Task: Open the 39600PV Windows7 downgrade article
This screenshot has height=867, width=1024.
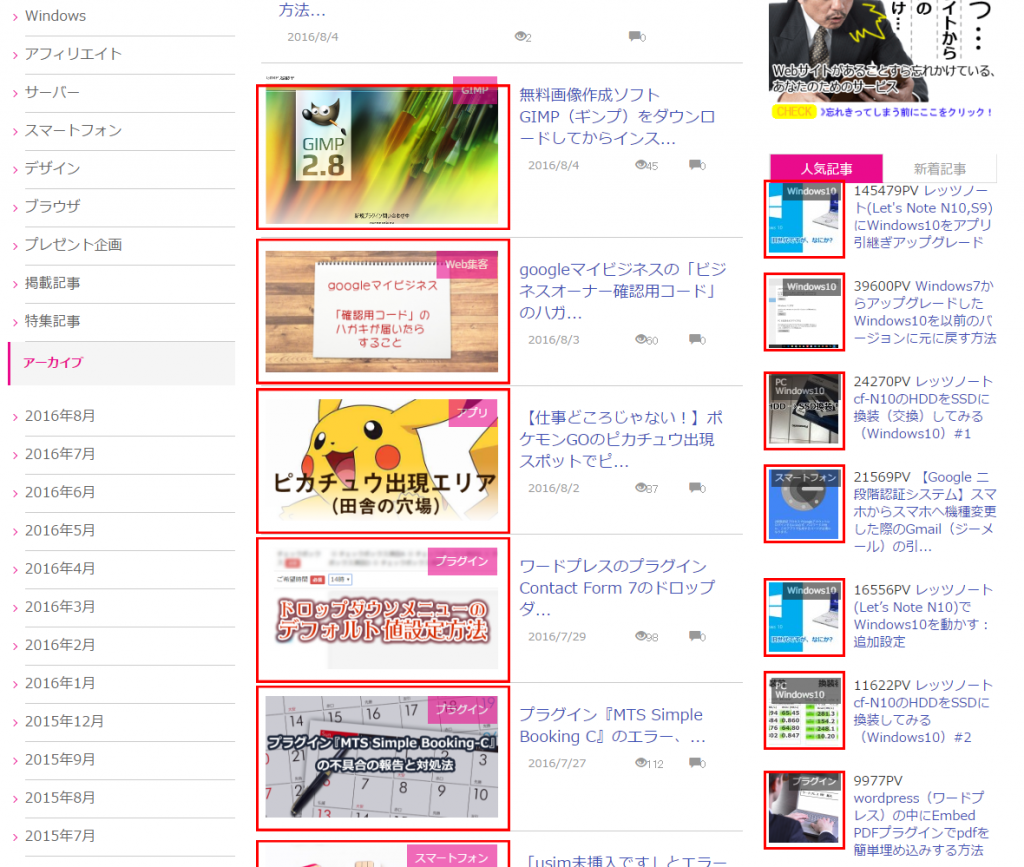Action: point(925,312)
